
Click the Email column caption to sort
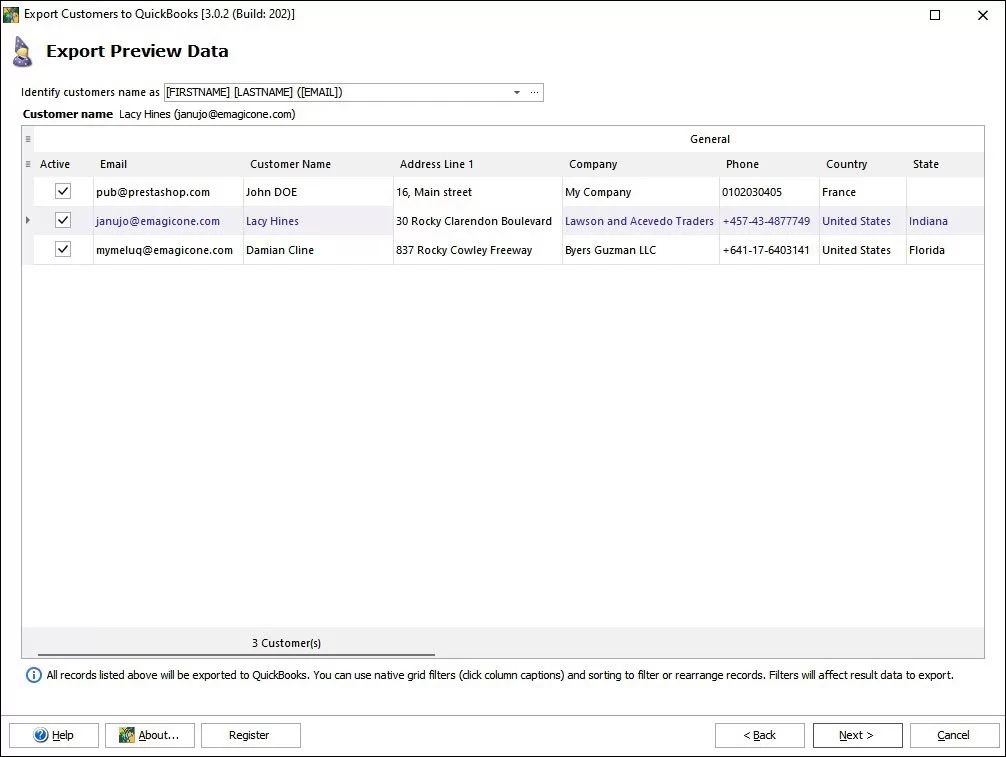tap(113, 164)
